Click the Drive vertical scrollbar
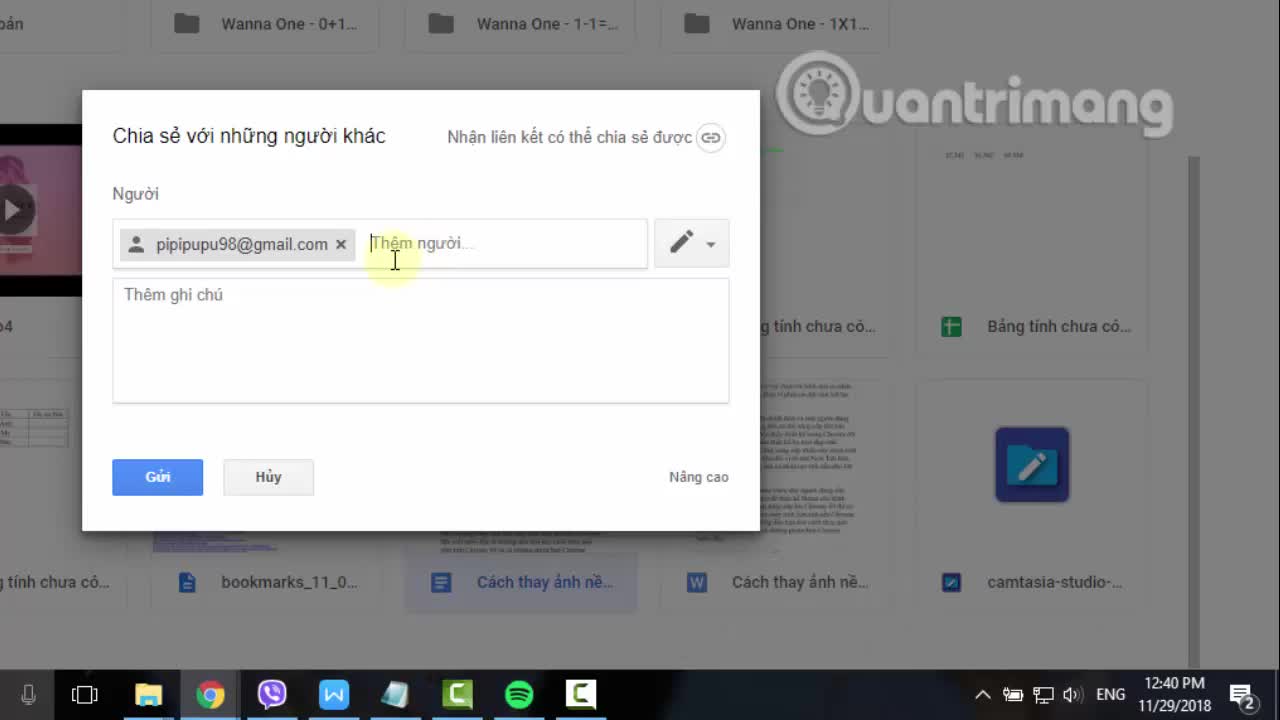 pyautogui.click(x=1192, y=410)
